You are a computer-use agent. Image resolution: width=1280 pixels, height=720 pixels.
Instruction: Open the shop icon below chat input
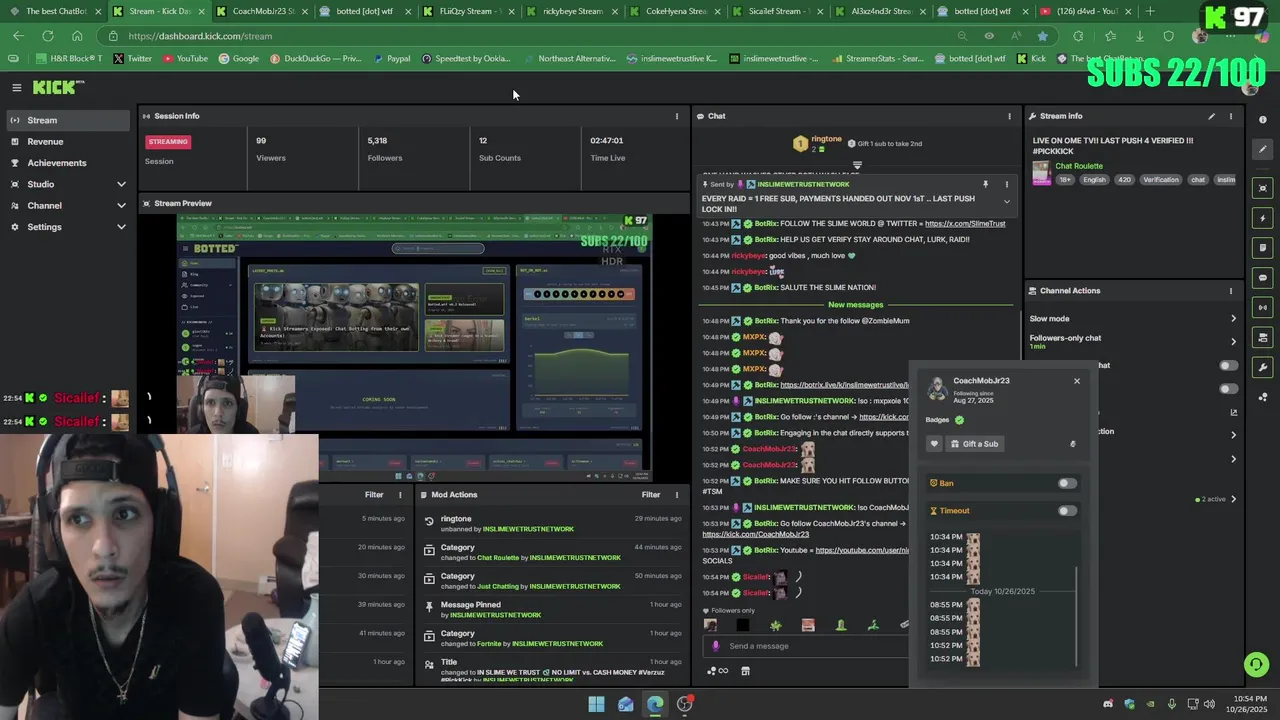pyautogui.click(x=745, y=671)
